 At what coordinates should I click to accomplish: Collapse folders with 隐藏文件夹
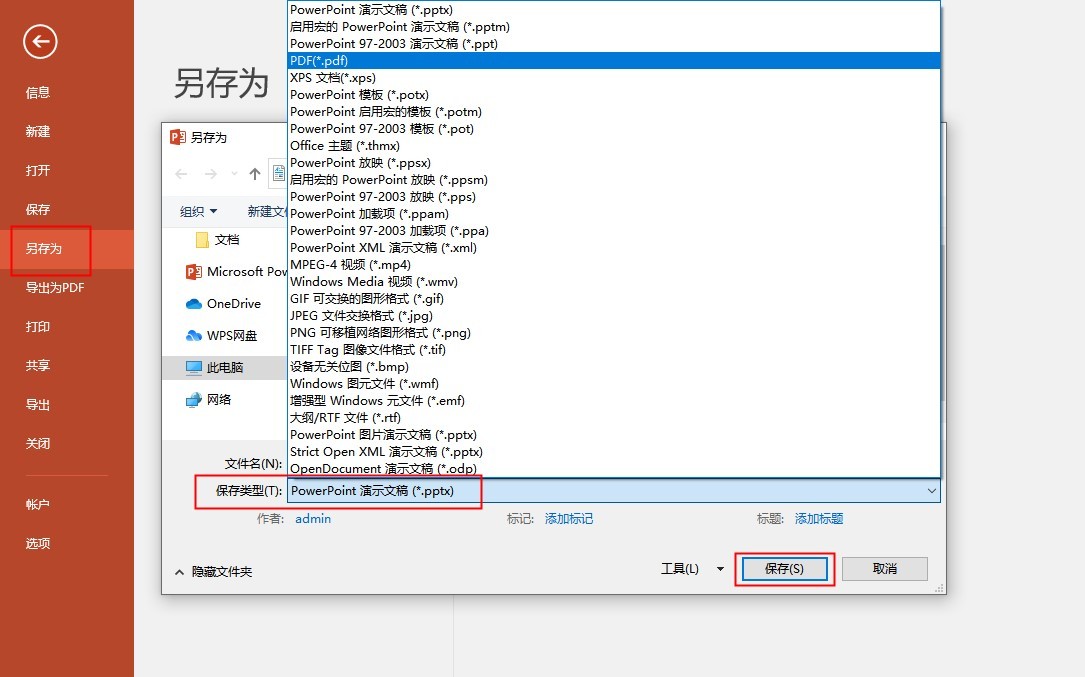[x=214, y=572]
